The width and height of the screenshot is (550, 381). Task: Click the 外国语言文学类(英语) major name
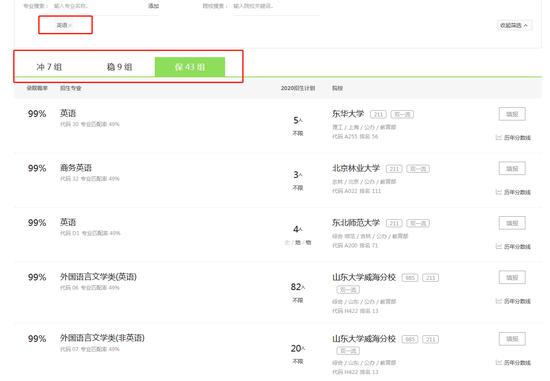pos(98,277)
